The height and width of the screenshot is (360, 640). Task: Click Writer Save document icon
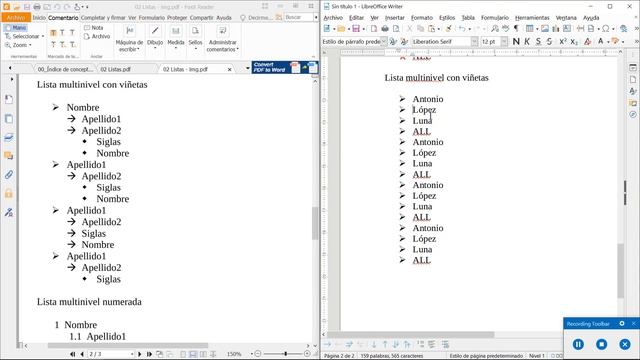coord(356,29)
